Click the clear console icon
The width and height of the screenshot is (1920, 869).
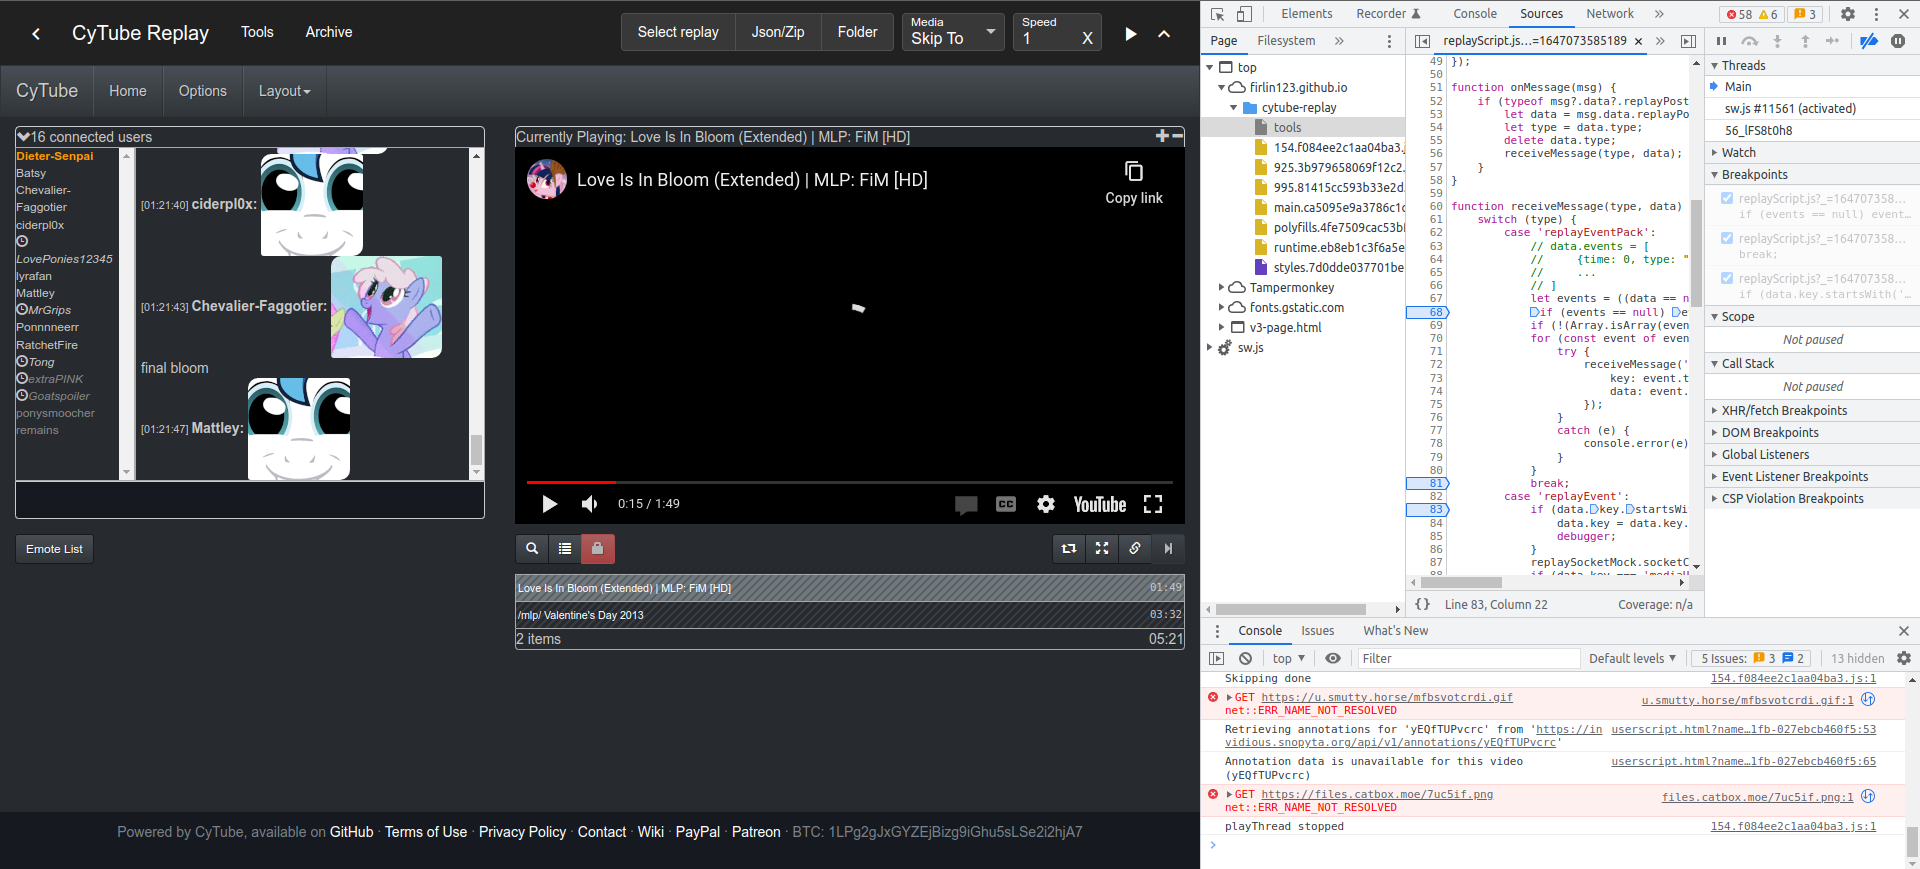[1245, 658]
